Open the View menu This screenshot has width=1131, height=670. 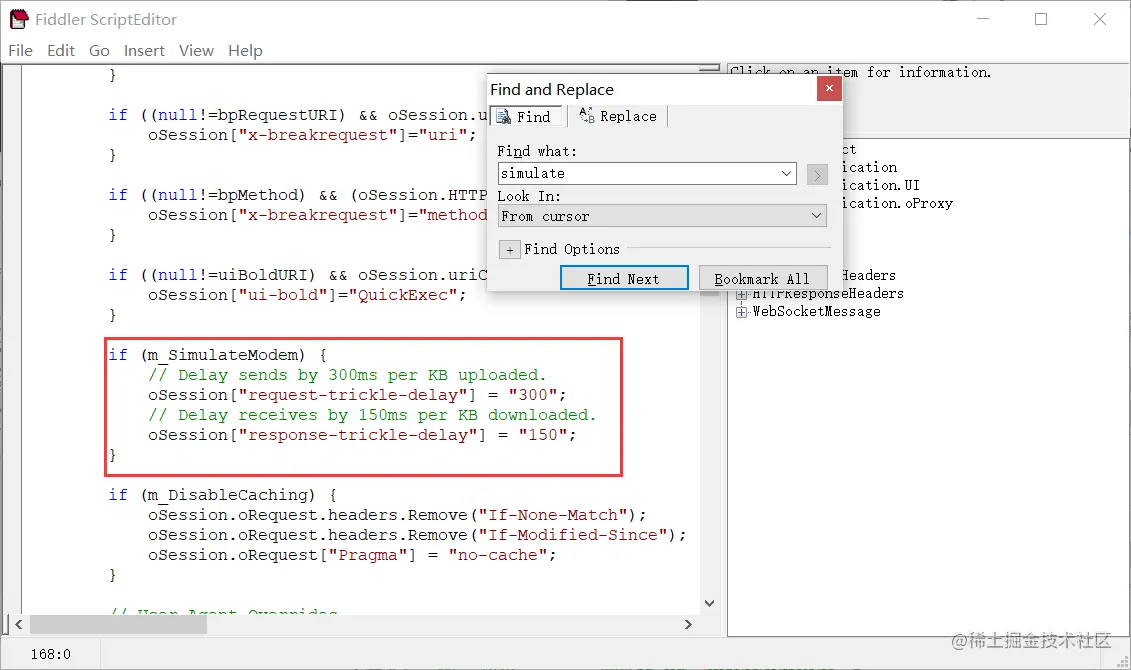(196, 50)
